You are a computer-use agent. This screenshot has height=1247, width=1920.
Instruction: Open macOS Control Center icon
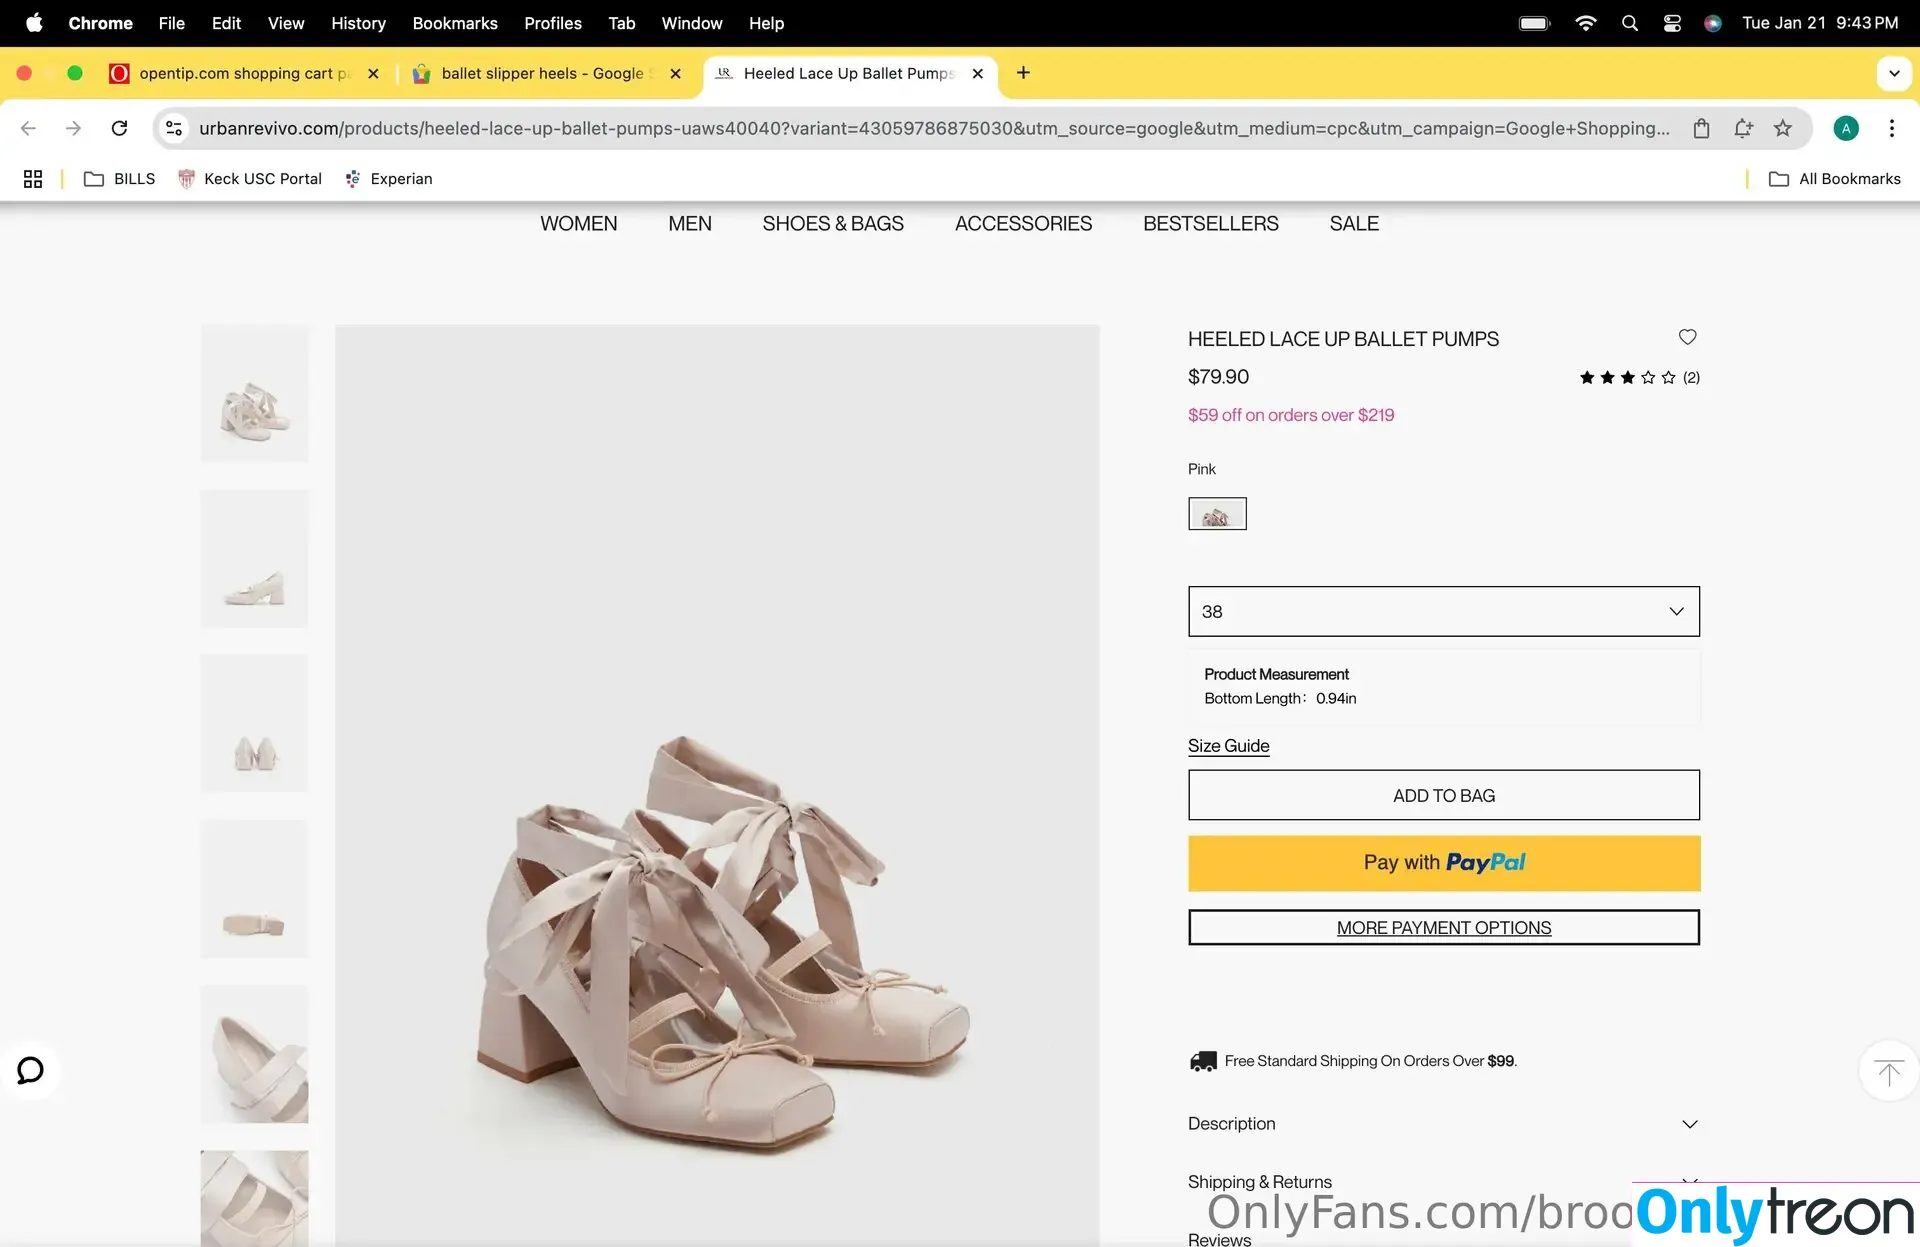1671,23
